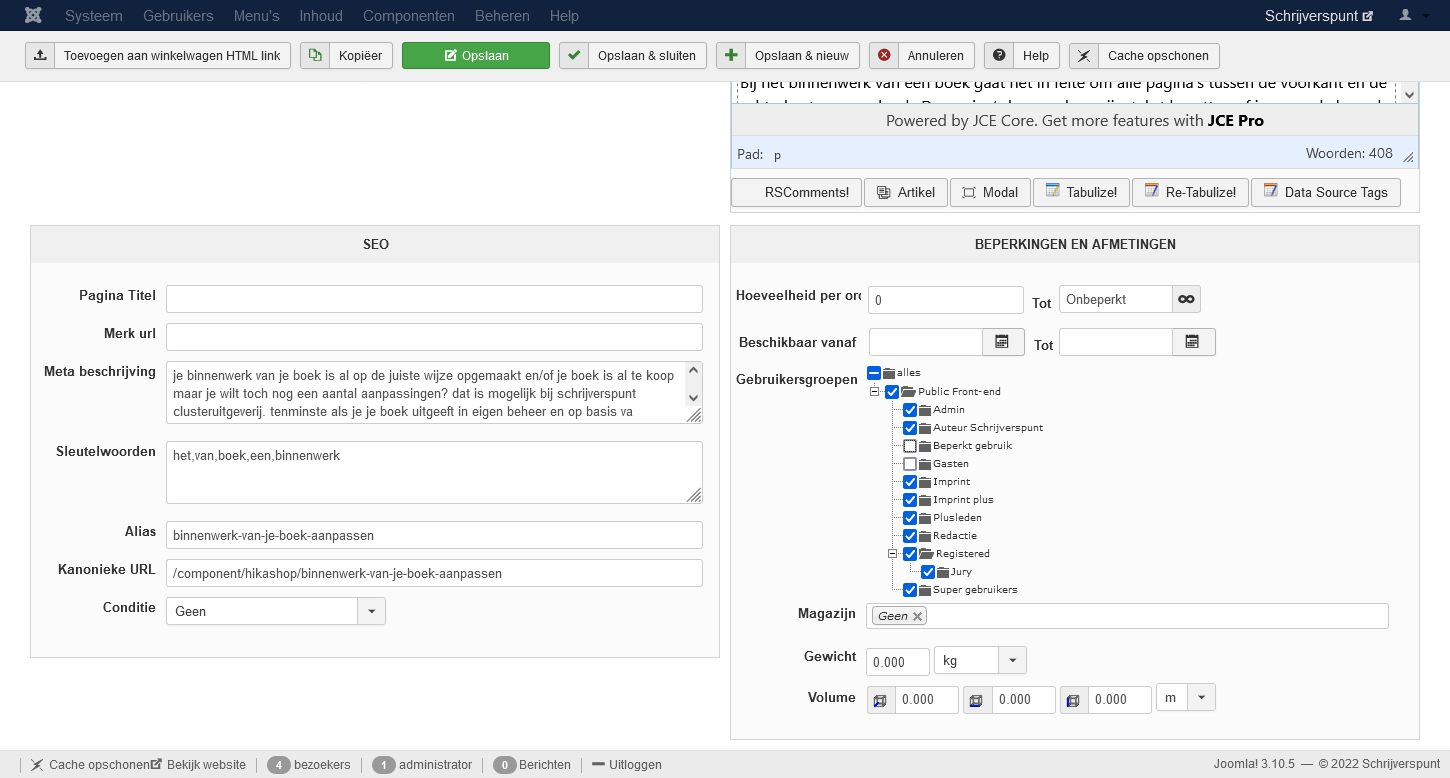Open the user account menu icon
Screen dimensions: 1450x778
1412,16
